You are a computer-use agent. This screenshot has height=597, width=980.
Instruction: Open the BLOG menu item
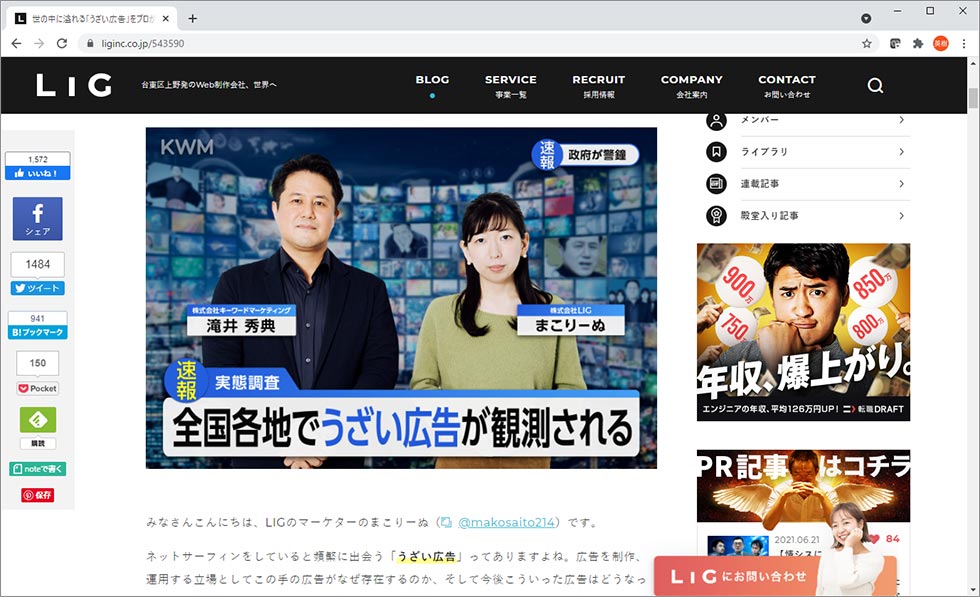click(x=432, y=80)
